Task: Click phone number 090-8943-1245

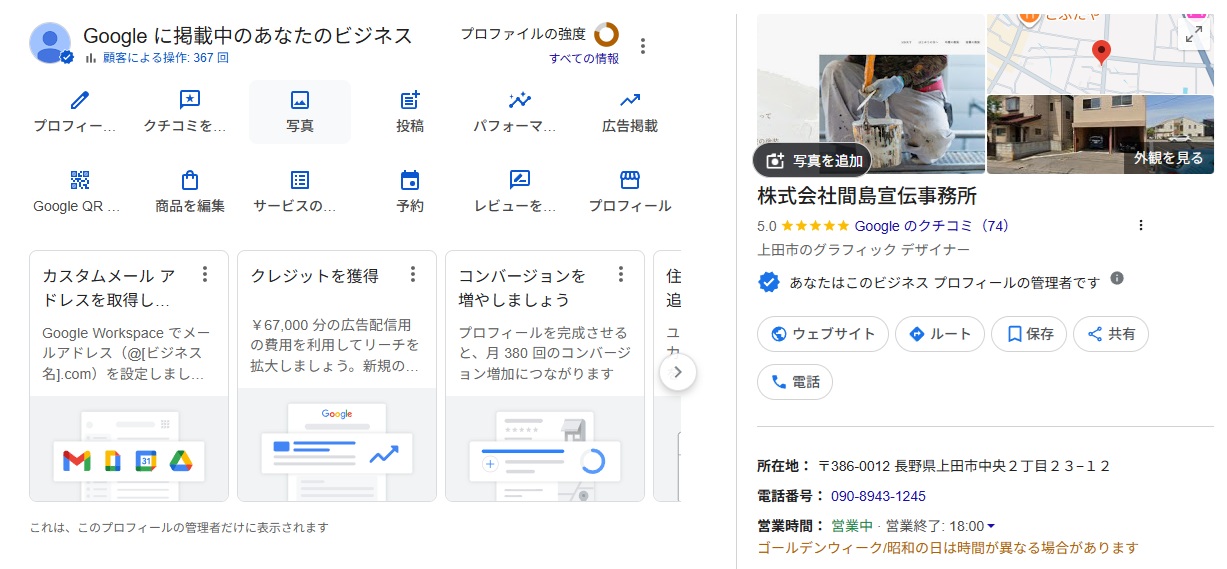Action: pyautogui.click(x=878, y=496)
